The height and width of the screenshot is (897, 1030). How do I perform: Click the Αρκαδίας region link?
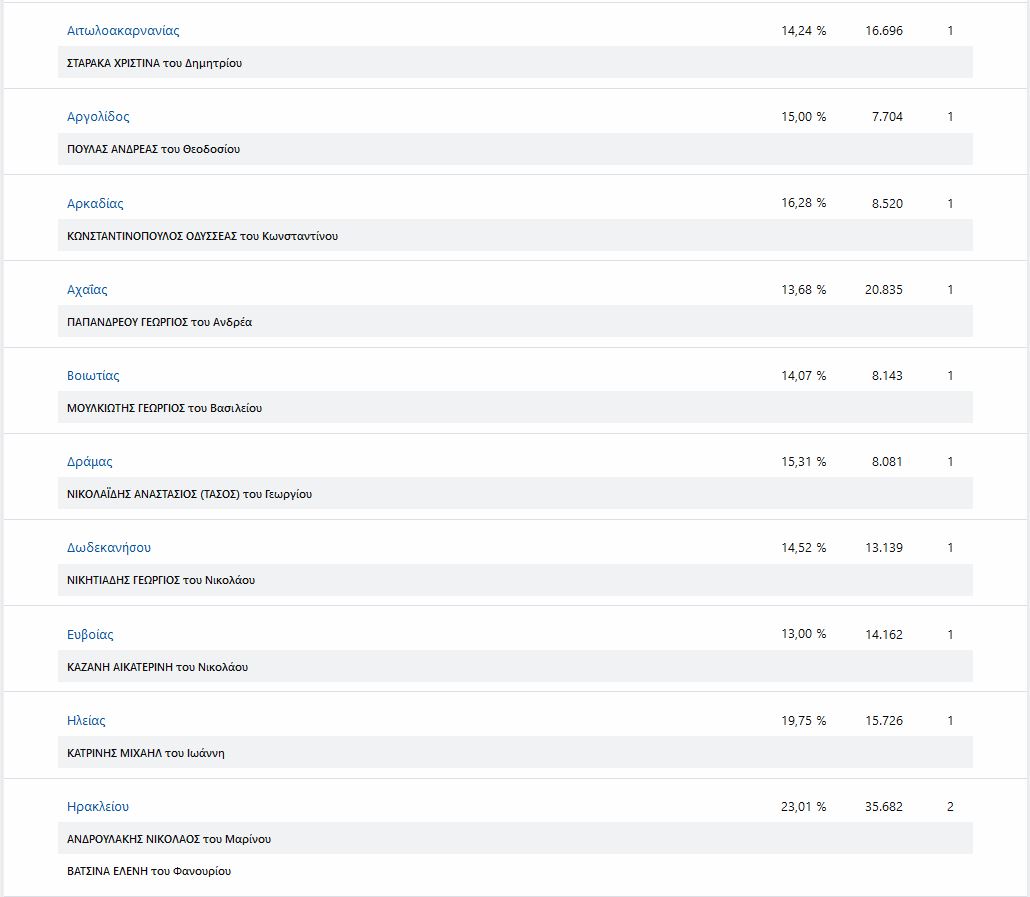[95, 204]
